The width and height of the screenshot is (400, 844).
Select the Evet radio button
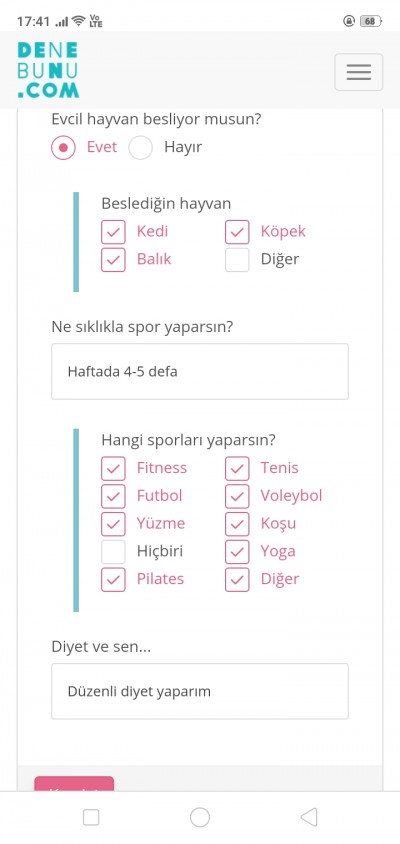64,147
